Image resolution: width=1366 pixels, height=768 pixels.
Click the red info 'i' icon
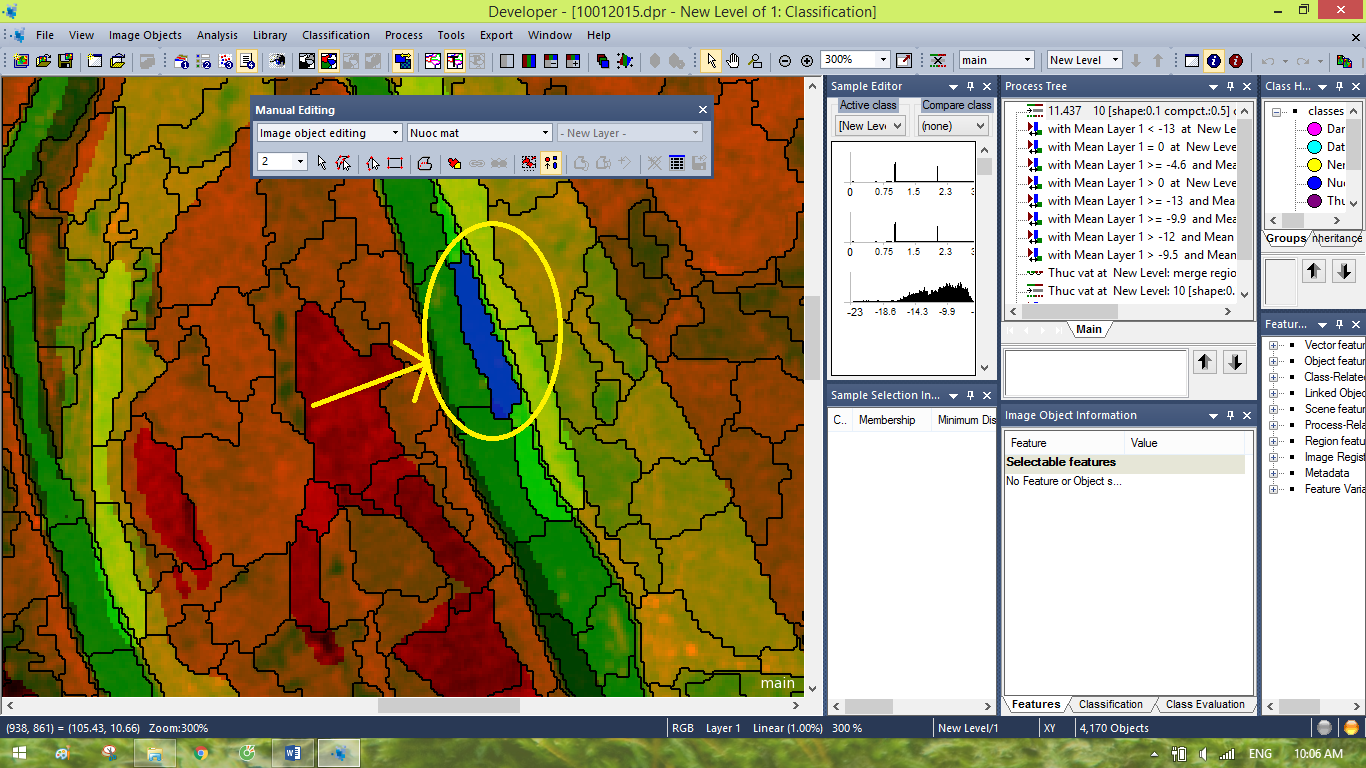[1236, 60]
